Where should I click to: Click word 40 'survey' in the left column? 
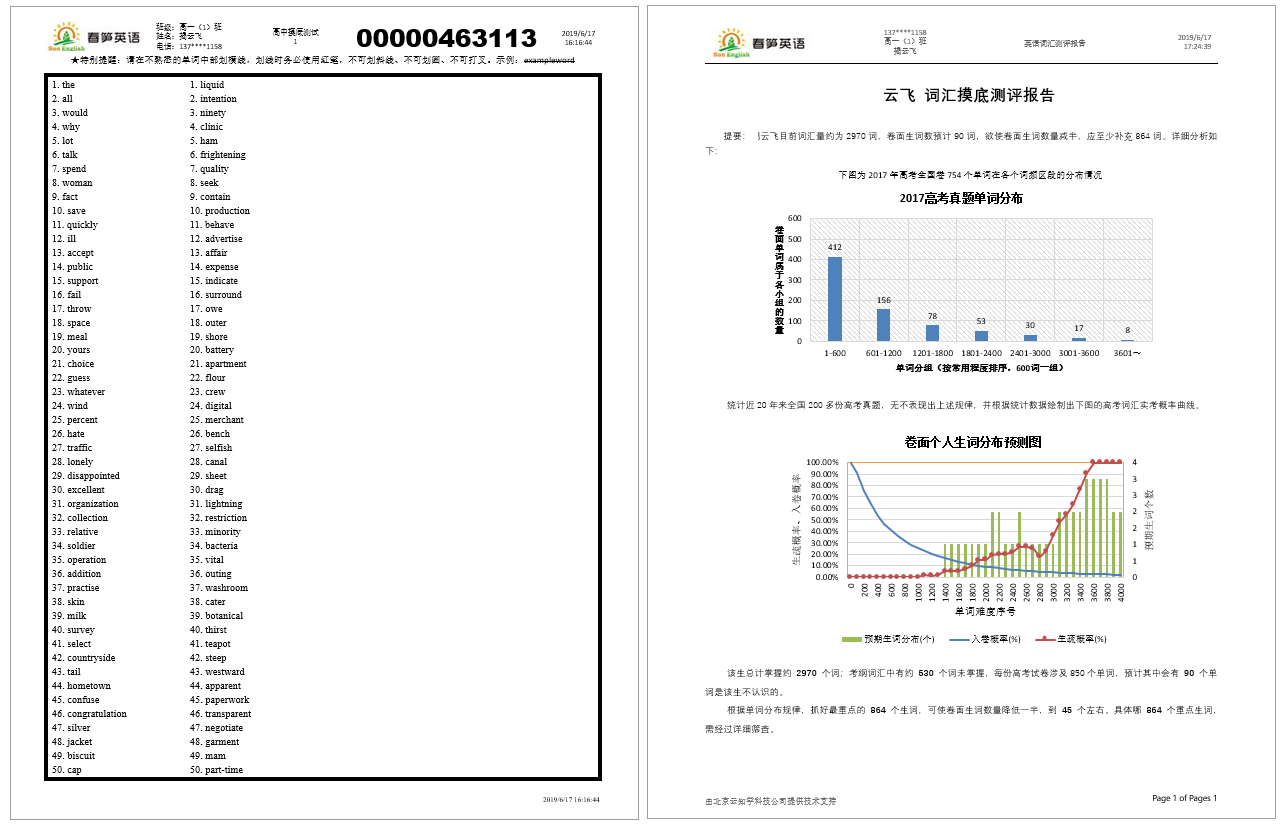[73, 630]
